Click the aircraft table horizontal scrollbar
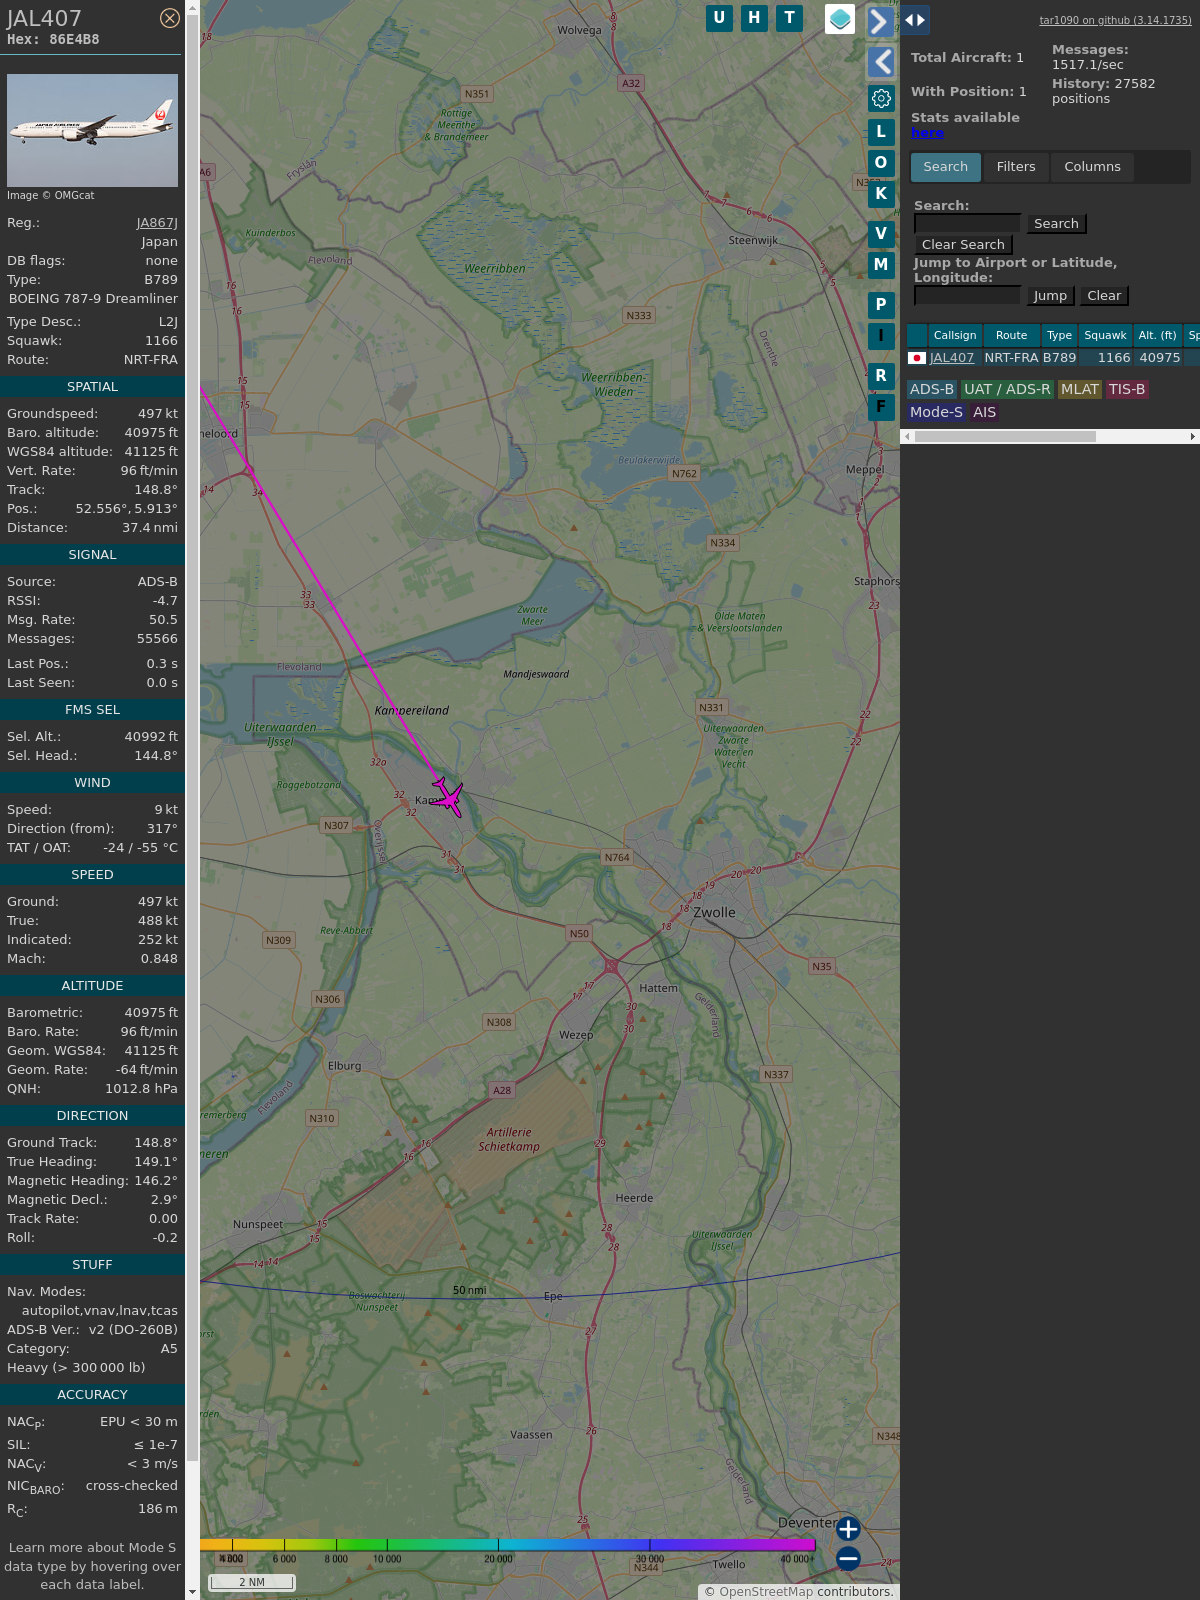Viewport: 1200px width, 1600px height. tap(1005, 436)
